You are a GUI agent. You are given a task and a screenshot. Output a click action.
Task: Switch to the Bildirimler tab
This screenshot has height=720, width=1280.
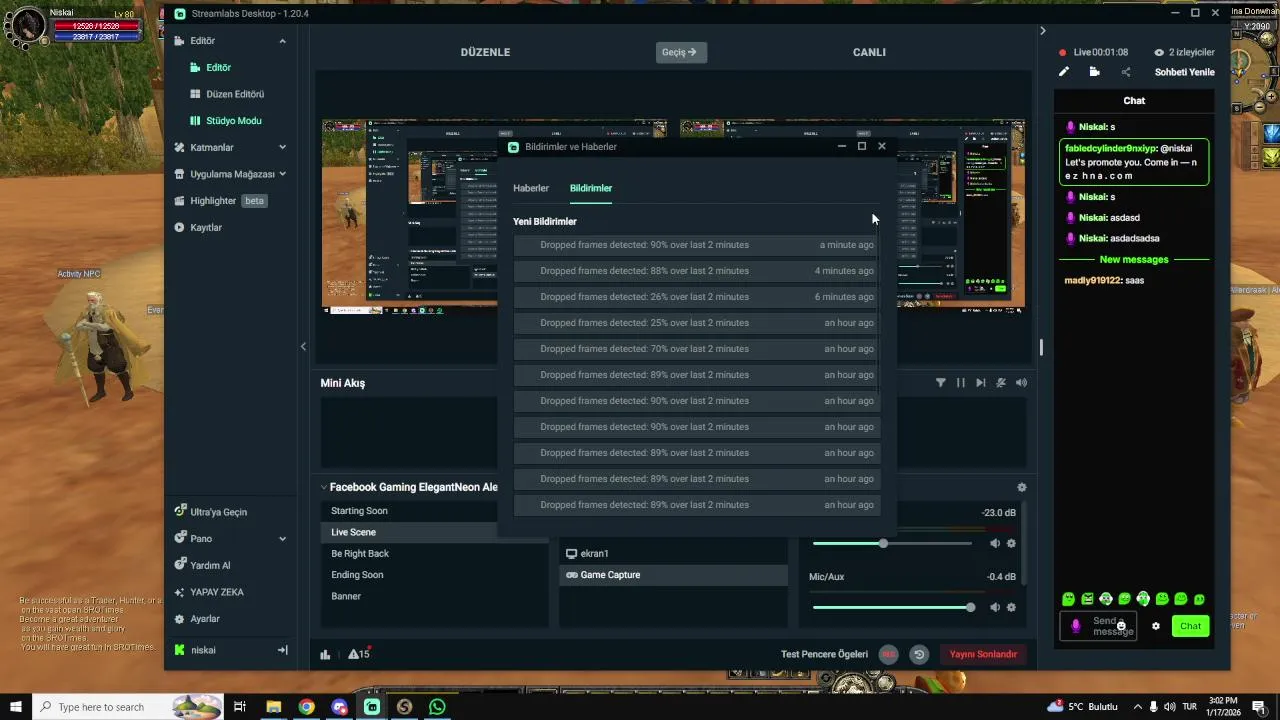pyautogui.click(x=591, y=188)
